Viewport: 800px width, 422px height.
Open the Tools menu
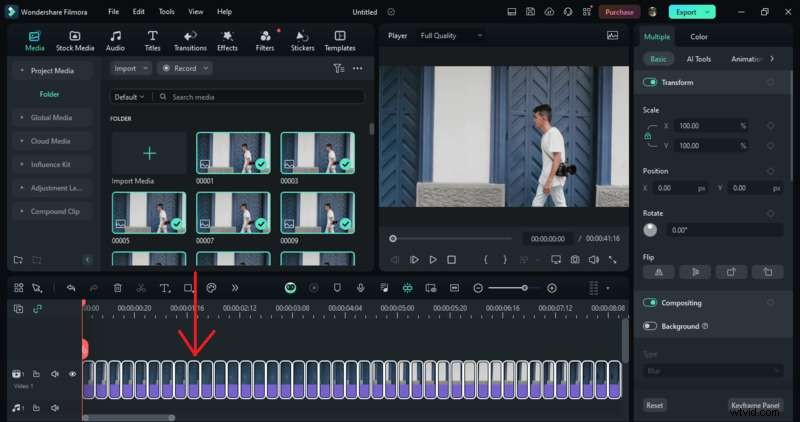(x=166, y=11)
